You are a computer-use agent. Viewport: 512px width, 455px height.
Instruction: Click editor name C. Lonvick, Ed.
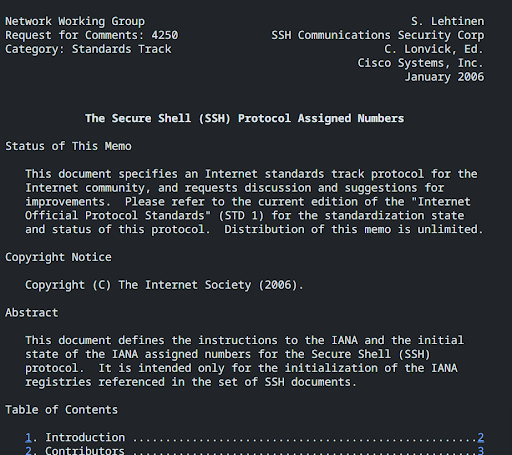coord(434,49)
